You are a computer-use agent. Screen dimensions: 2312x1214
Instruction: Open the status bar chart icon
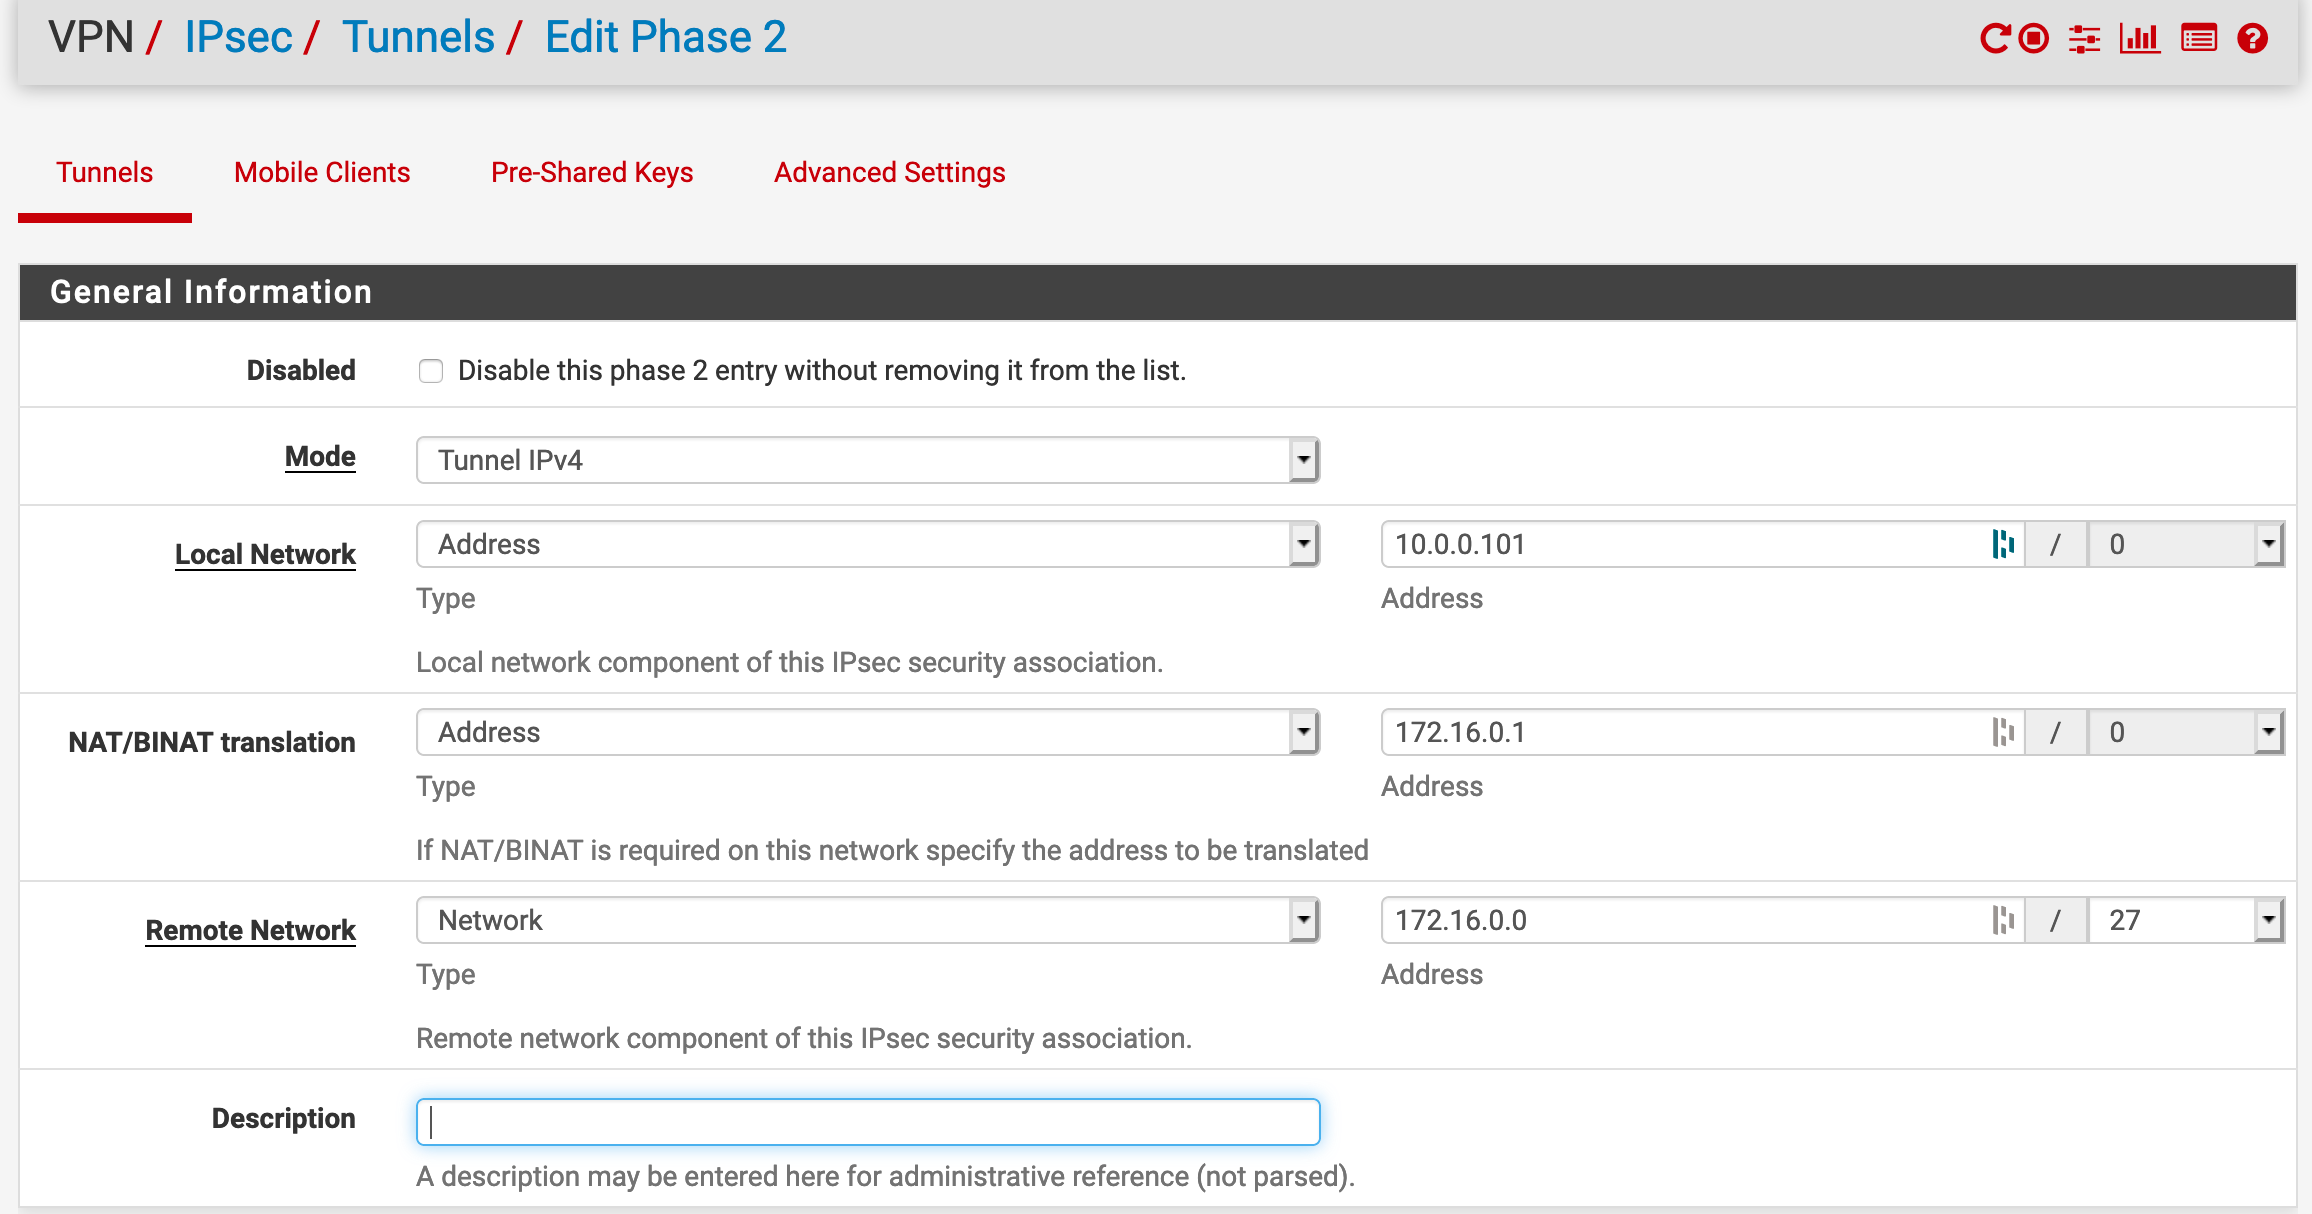pyautogui.click(x=2139, y=39)
